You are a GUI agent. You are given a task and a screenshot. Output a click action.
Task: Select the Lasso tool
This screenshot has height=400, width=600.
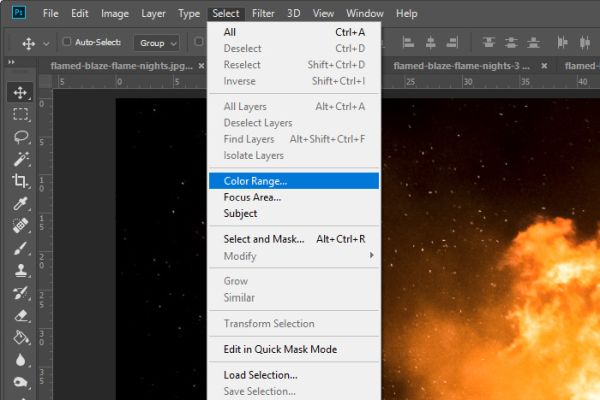tap(20, 137)
